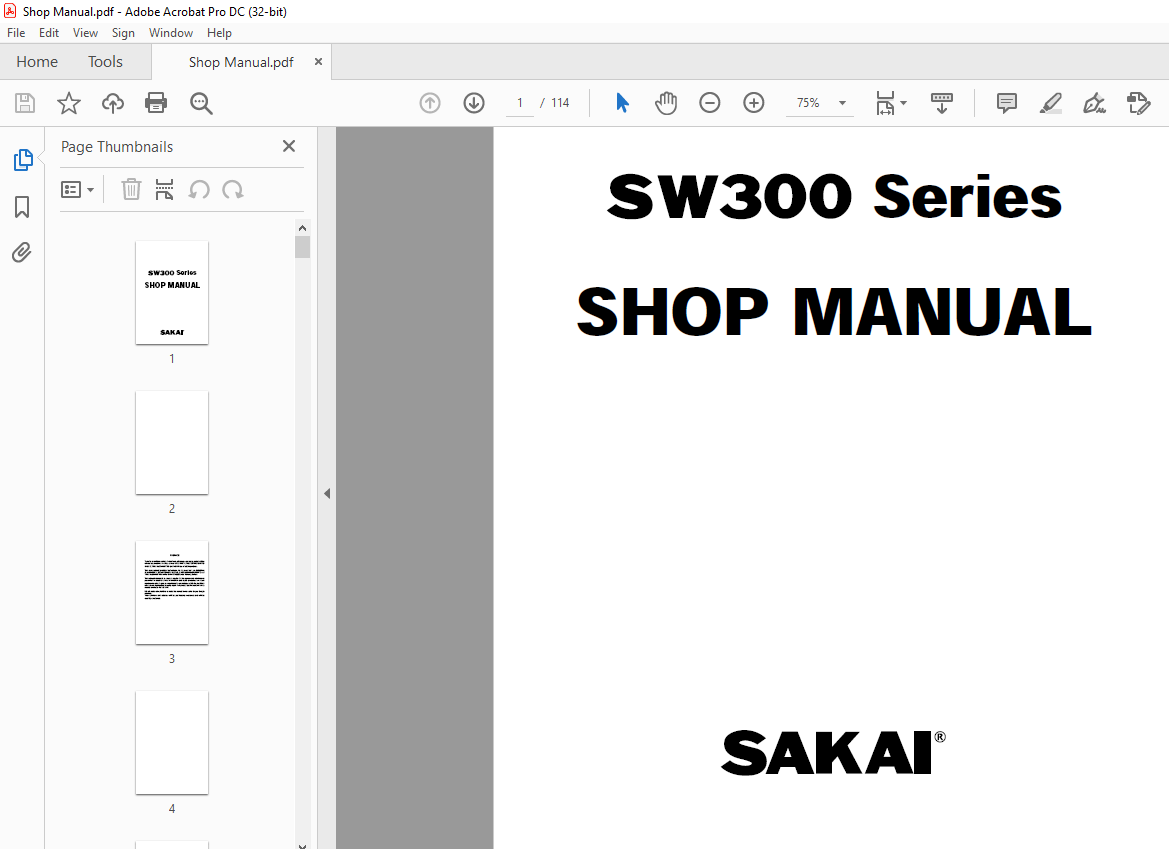Close the Page Thumbnails panel
The height and width of the screenshot is (849, 1169).
click(x=289, y=146)
